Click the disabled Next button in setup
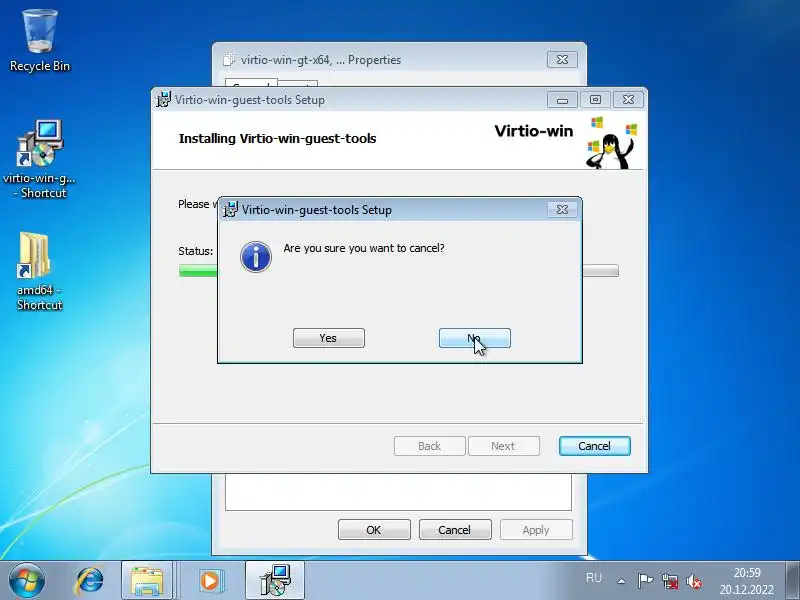Viewport: 800px width, 600px height. coord(504,446)
